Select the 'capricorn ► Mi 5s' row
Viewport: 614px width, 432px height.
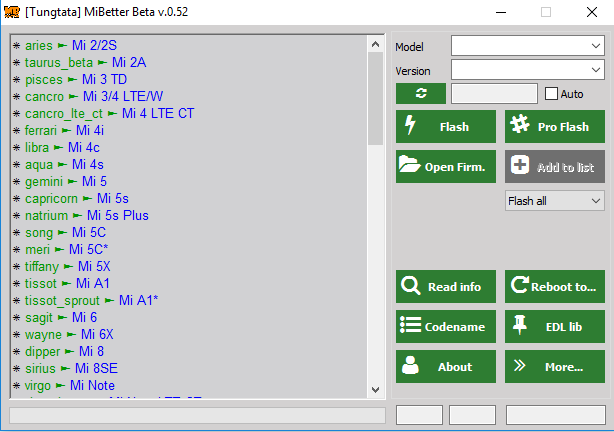tap(189, 199)
